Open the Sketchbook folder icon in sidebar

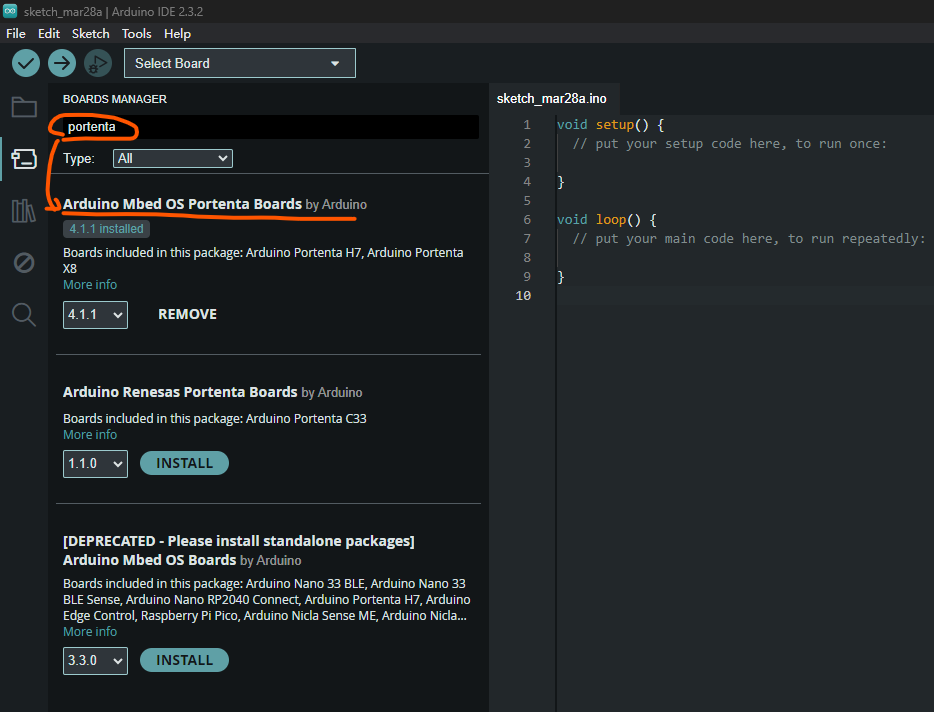(x=24, y=108)
